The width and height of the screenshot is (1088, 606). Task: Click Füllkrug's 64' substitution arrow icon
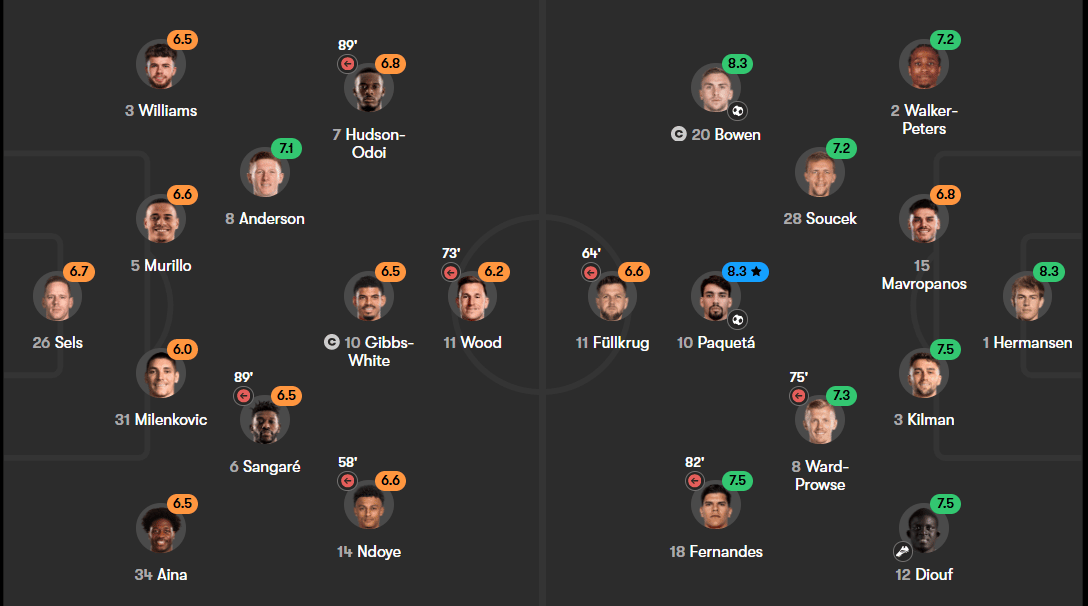coord(590,272)
